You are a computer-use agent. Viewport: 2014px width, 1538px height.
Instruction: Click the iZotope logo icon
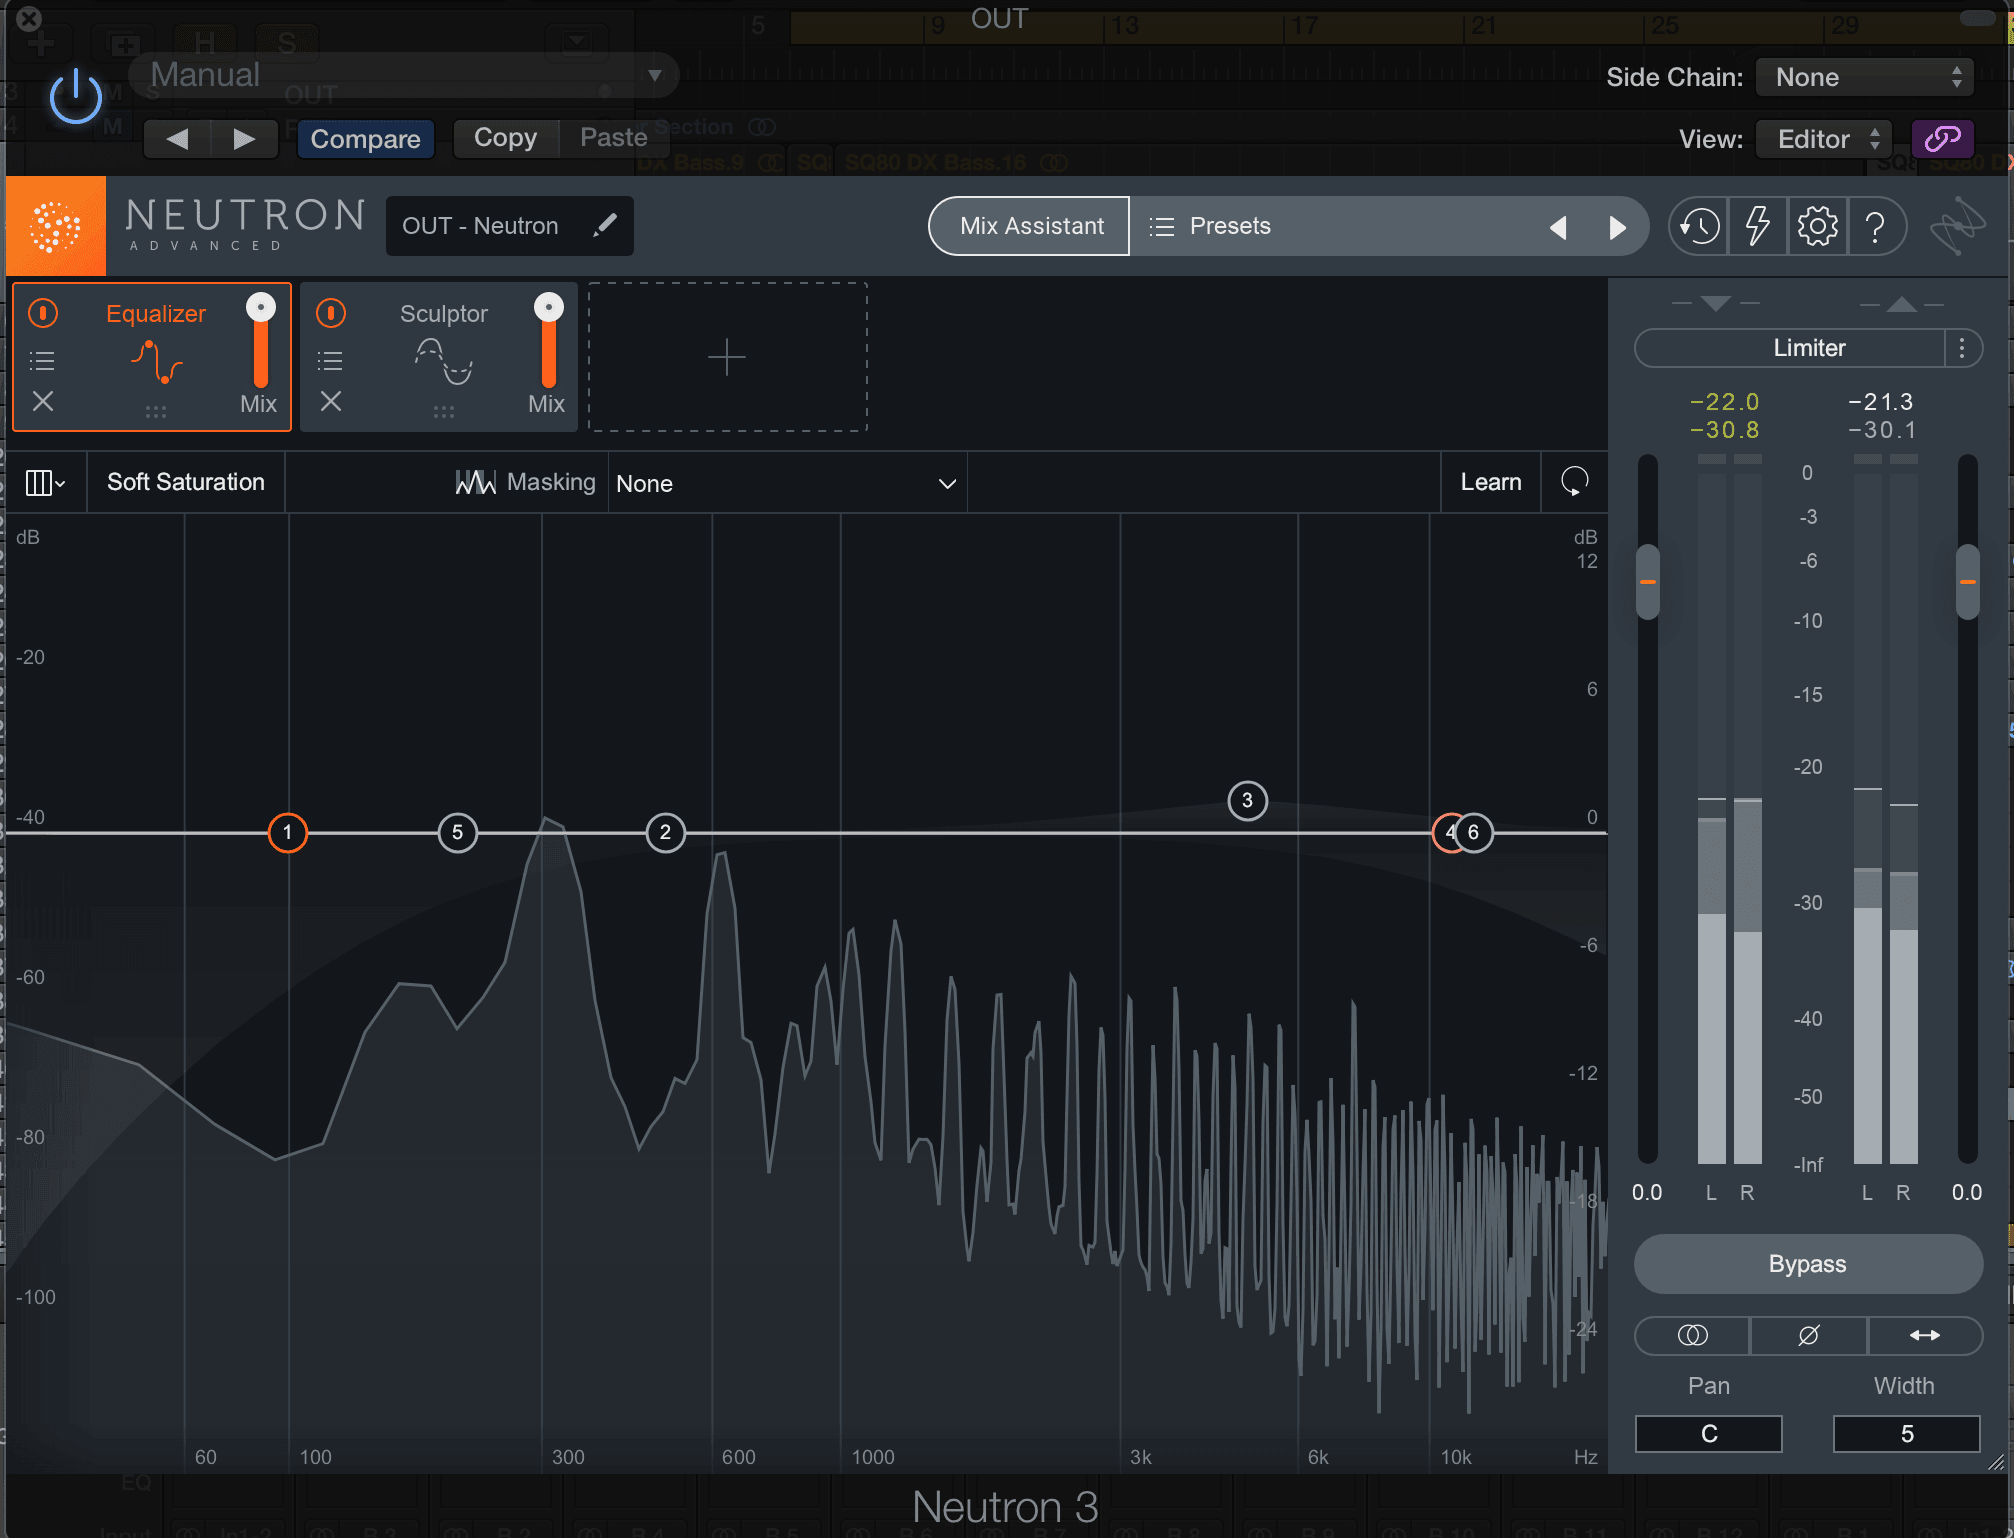1958,226
